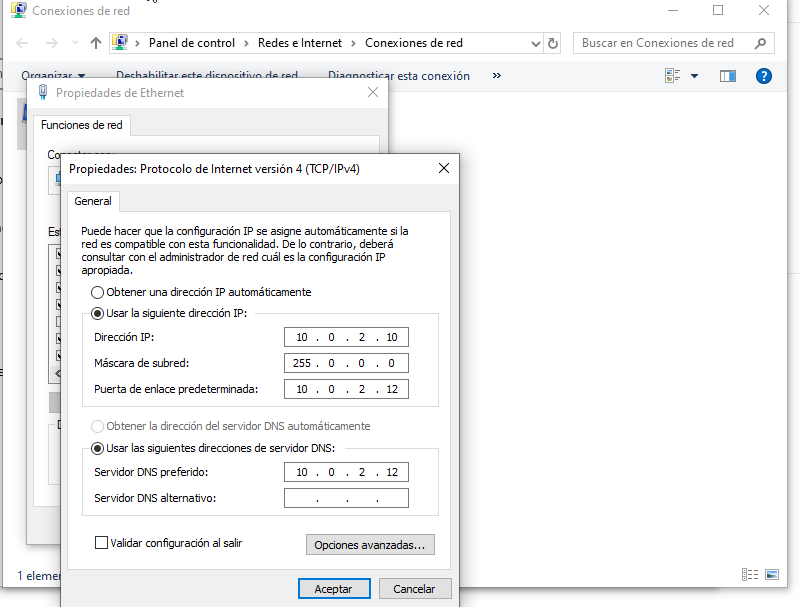Screen dimensions: 800x607
Task: Enable Validar configuración al salir checkbox
Action: tap(101, 543)
